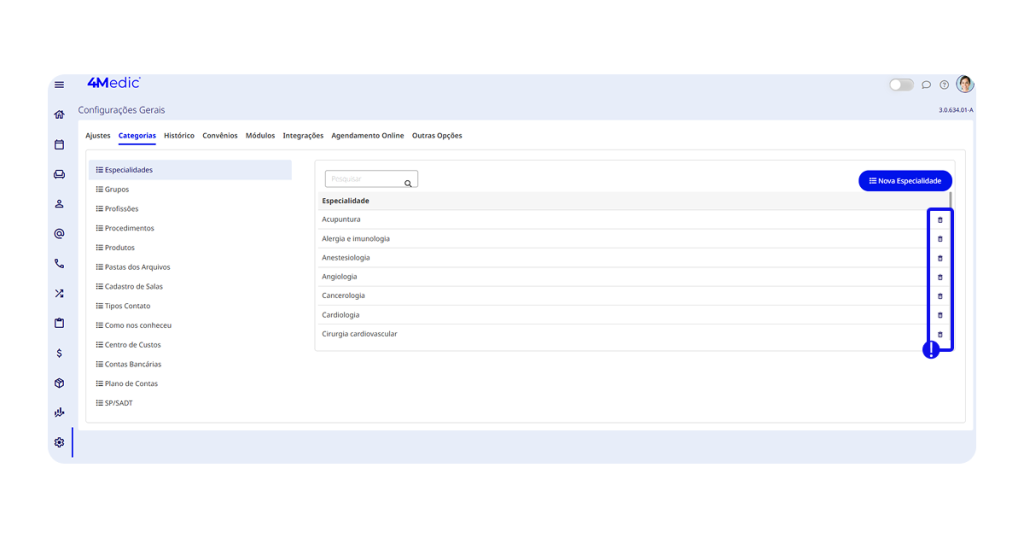Open the calendar icon in sidebar

tap(59, 145)
